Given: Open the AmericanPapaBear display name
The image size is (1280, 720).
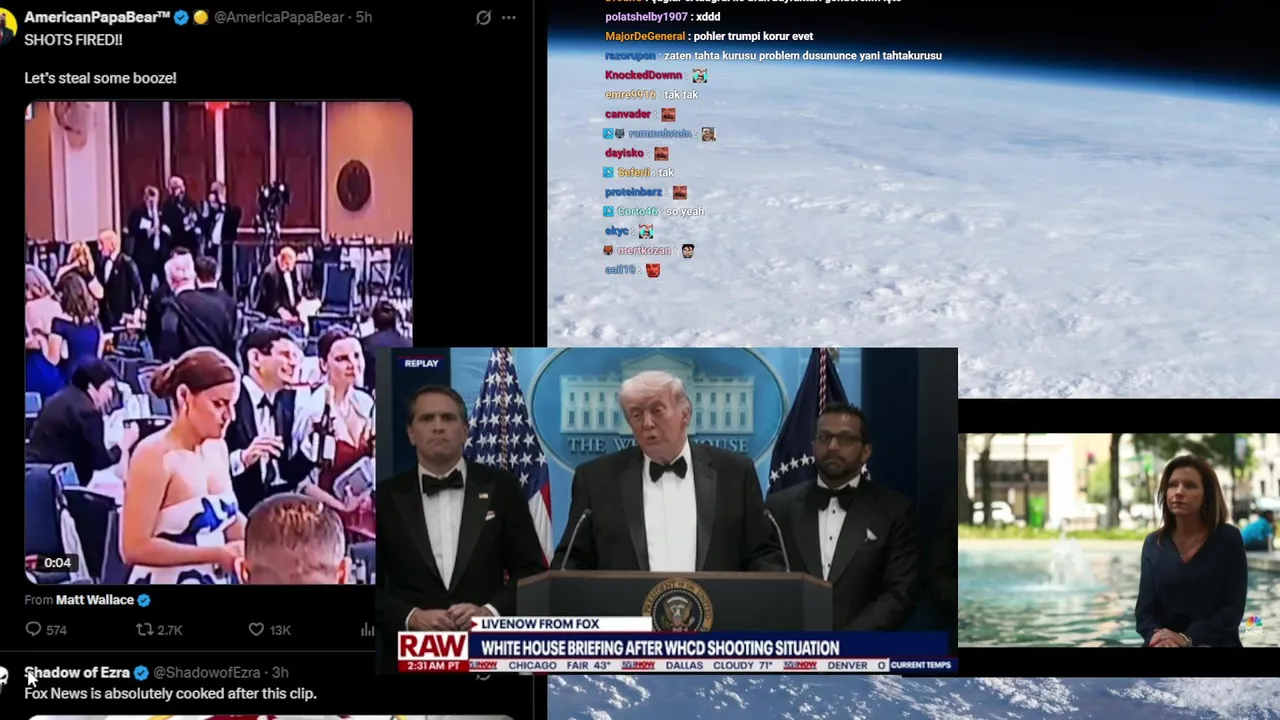Looking at the screenshot, I should coord(97,17).
